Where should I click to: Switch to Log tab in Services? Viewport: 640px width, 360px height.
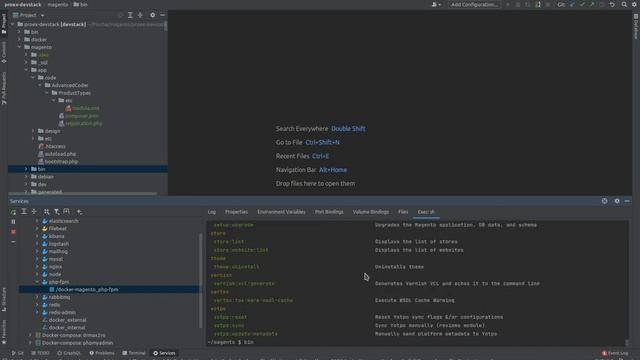(211, 212)
